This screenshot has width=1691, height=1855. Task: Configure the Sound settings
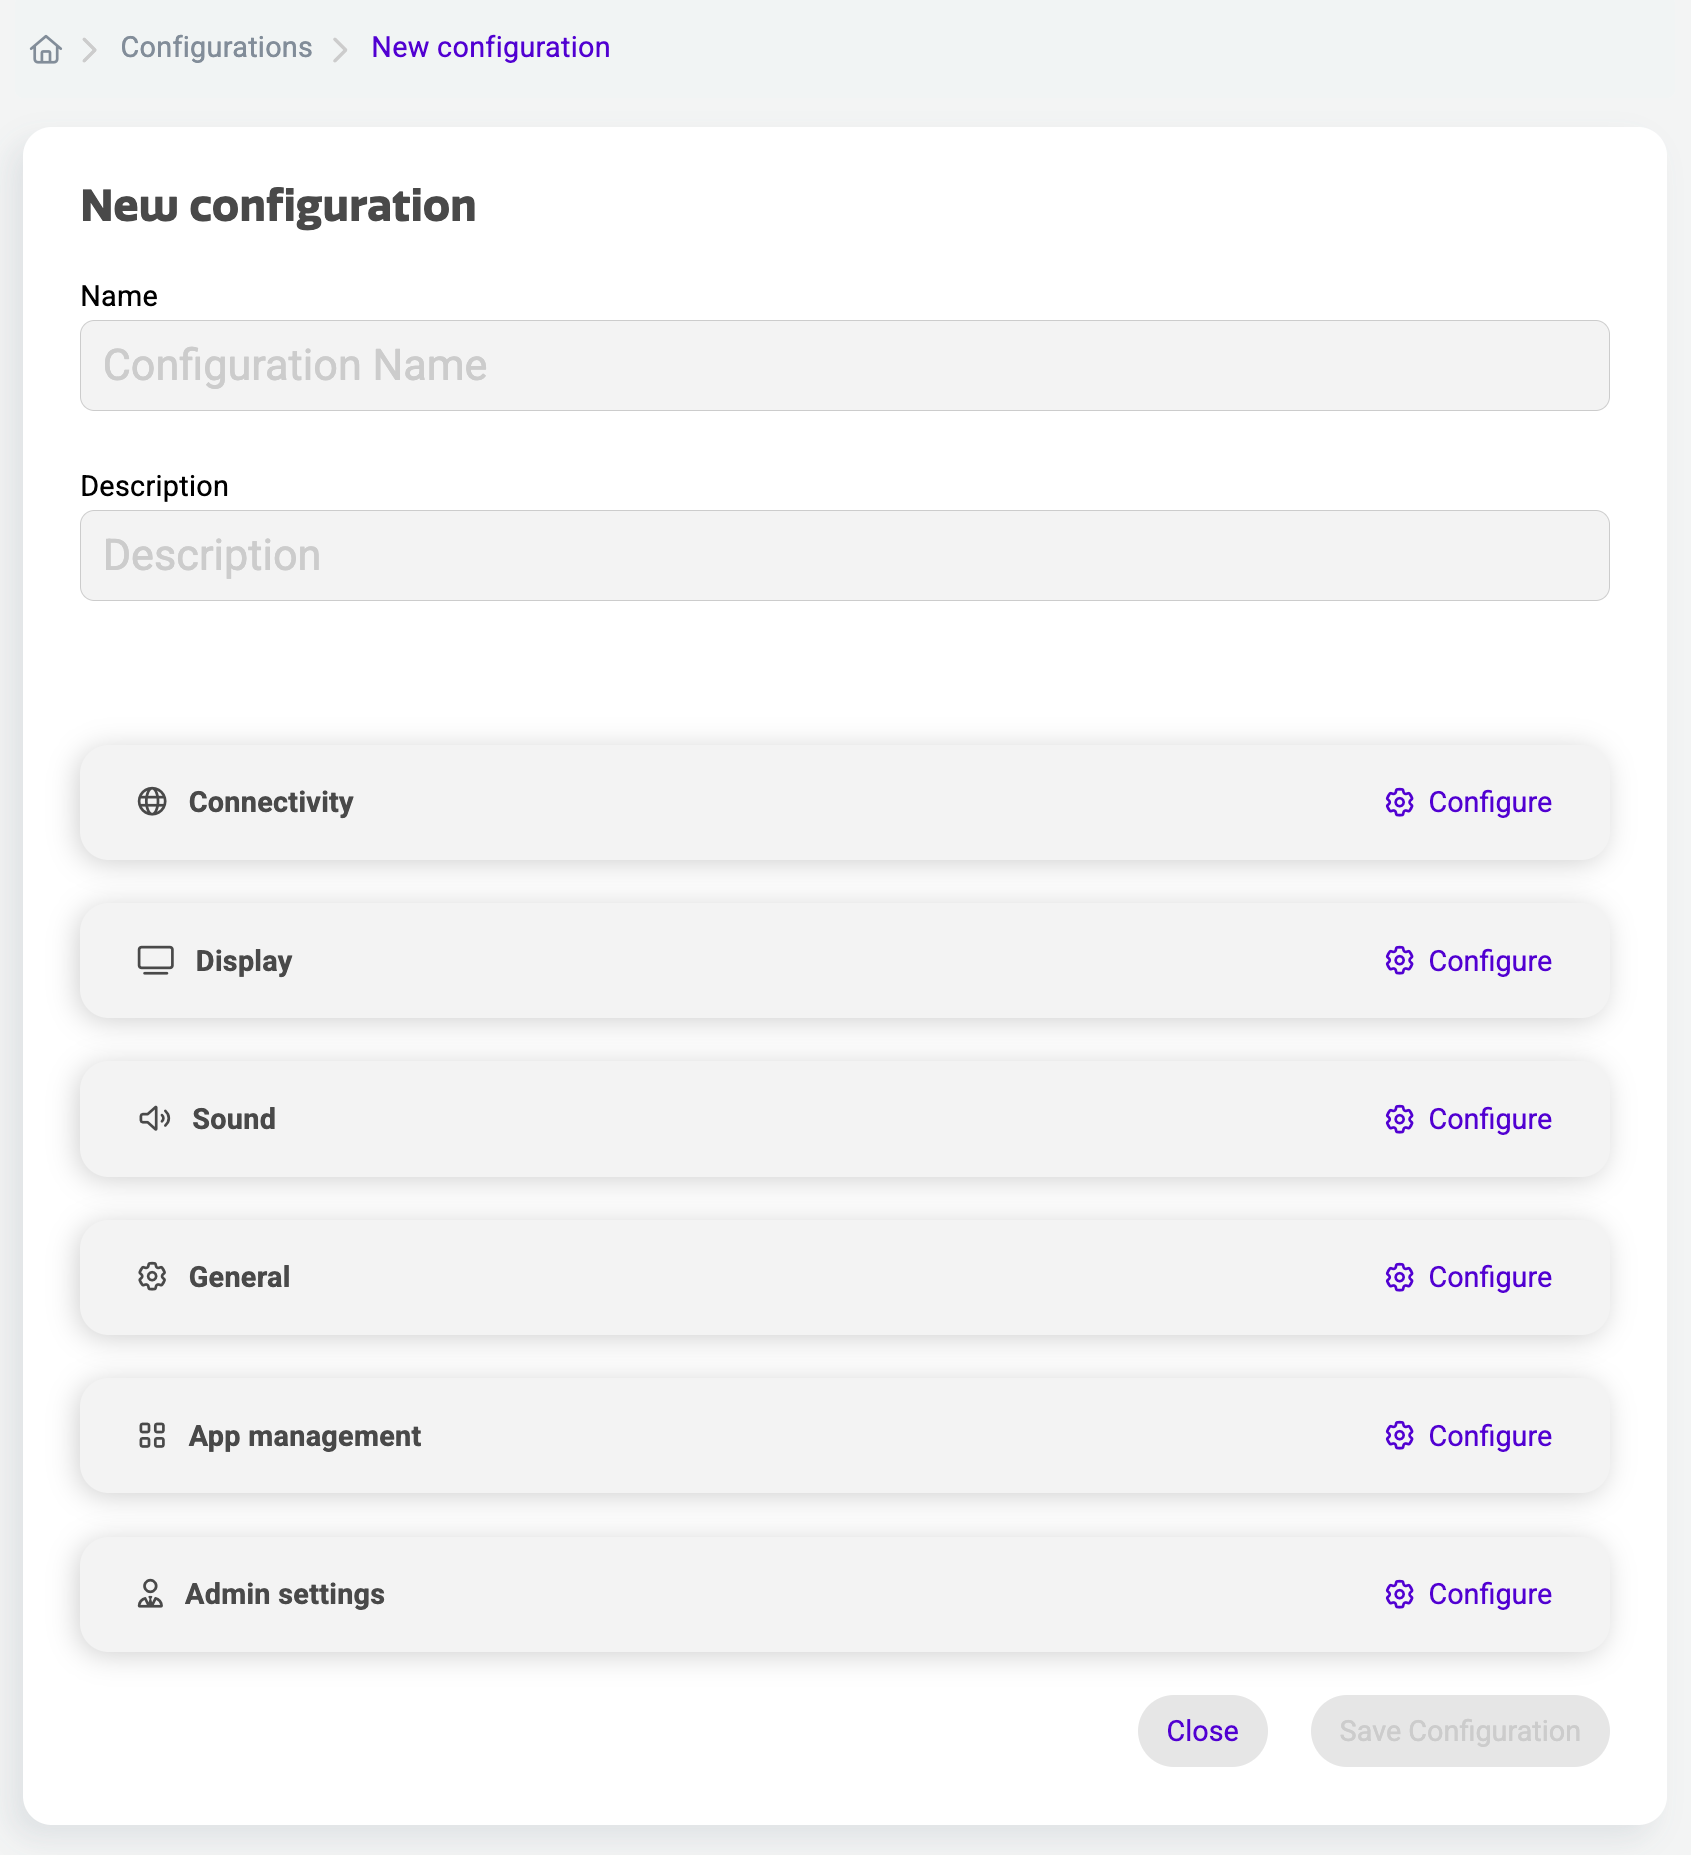point(1490,1119)
